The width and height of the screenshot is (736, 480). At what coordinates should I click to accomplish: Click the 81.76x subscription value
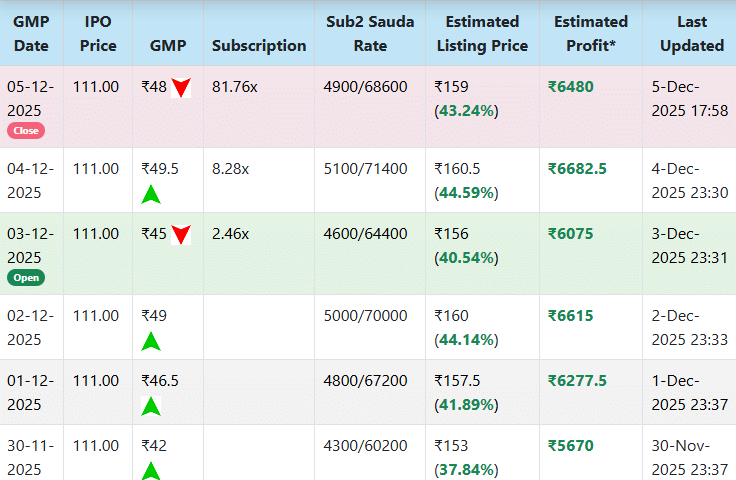[235, 87]
